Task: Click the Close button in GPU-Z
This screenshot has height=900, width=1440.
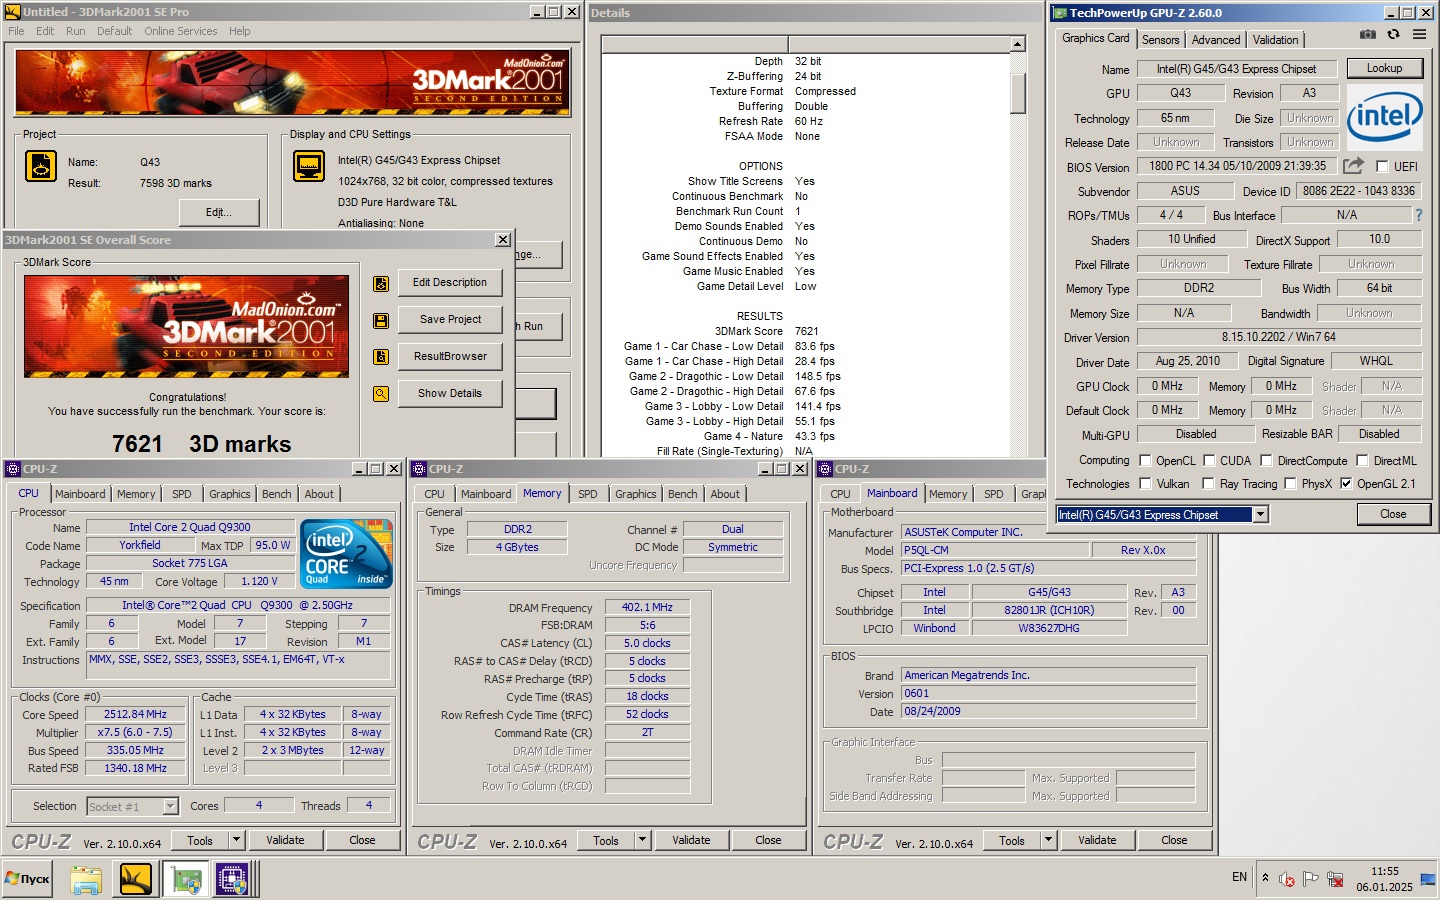Action: (1393, 514)
